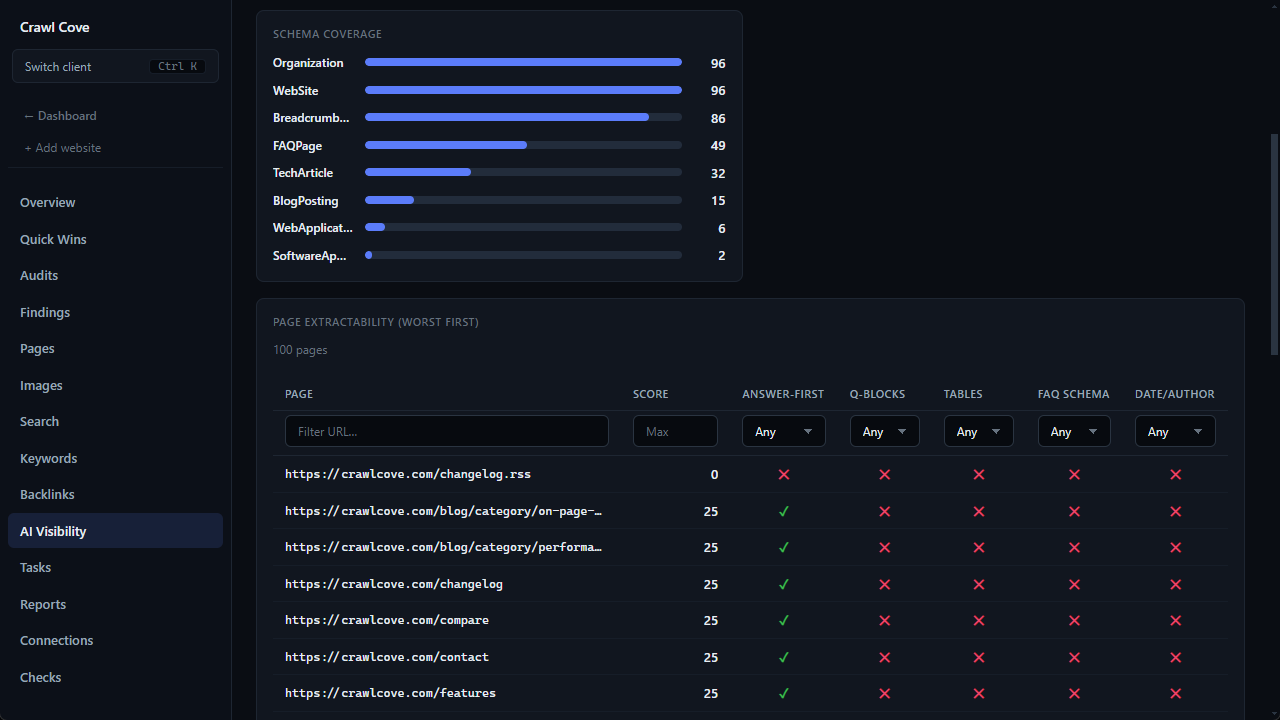
Task: Click the Score column header
Action: (651, 394)
